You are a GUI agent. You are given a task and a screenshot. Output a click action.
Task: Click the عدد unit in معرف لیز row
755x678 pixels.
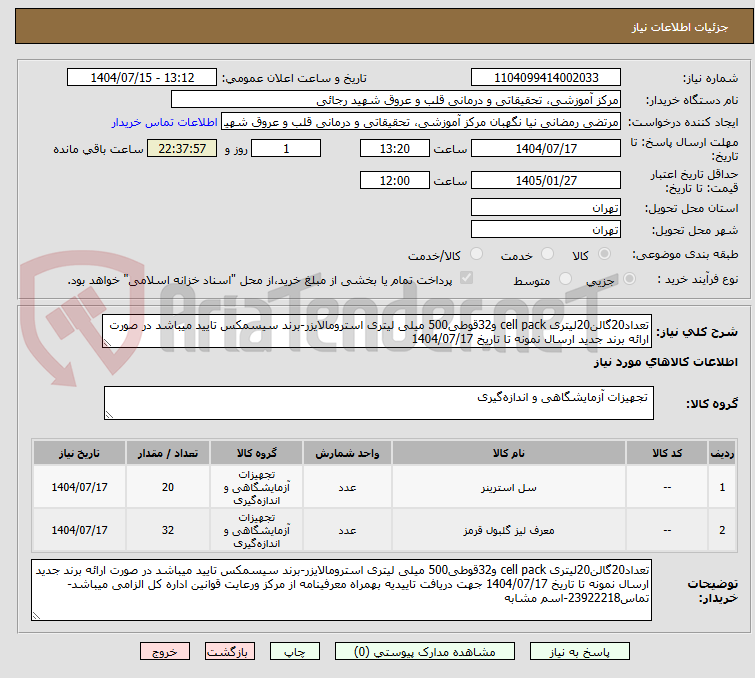point(347,530)
